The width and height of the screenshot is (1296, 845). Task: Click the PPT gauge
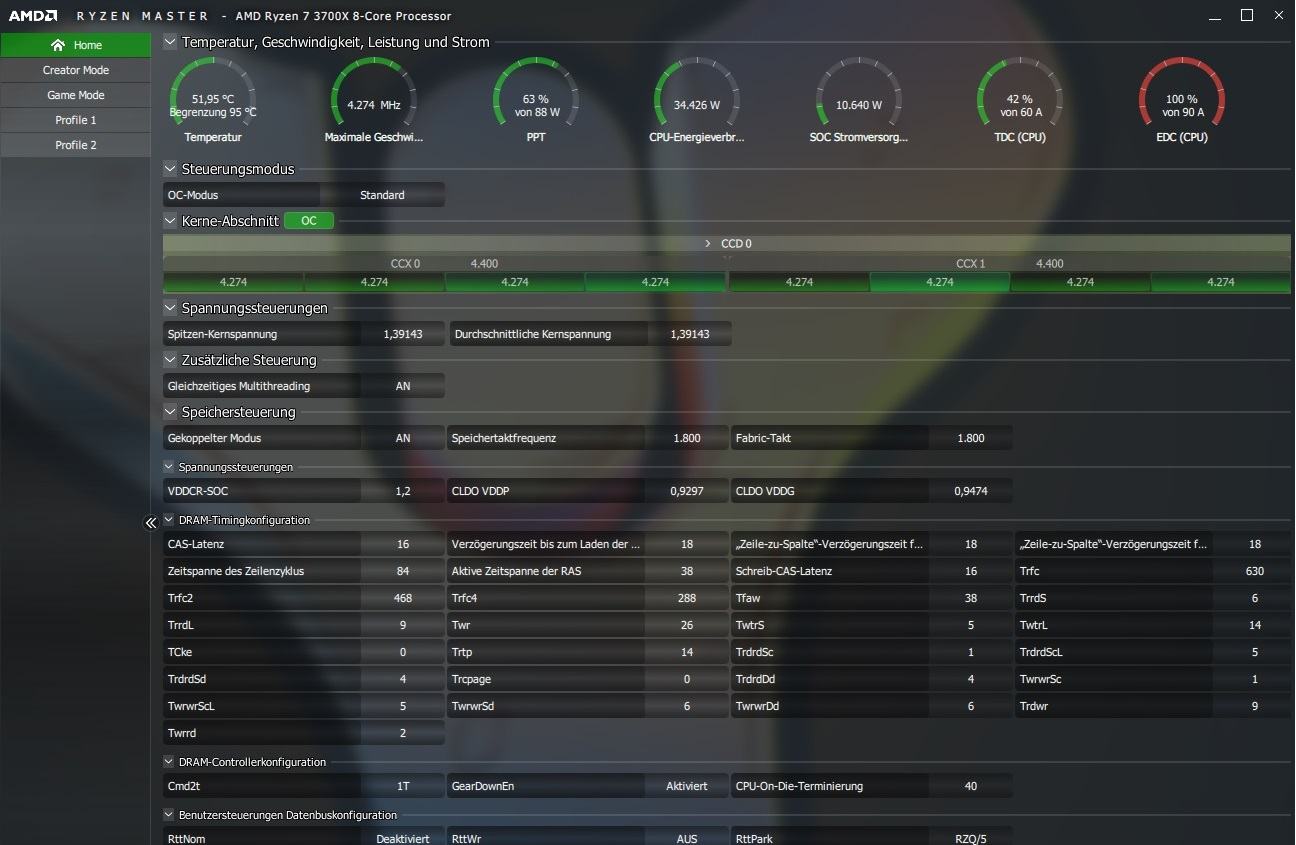536,100
